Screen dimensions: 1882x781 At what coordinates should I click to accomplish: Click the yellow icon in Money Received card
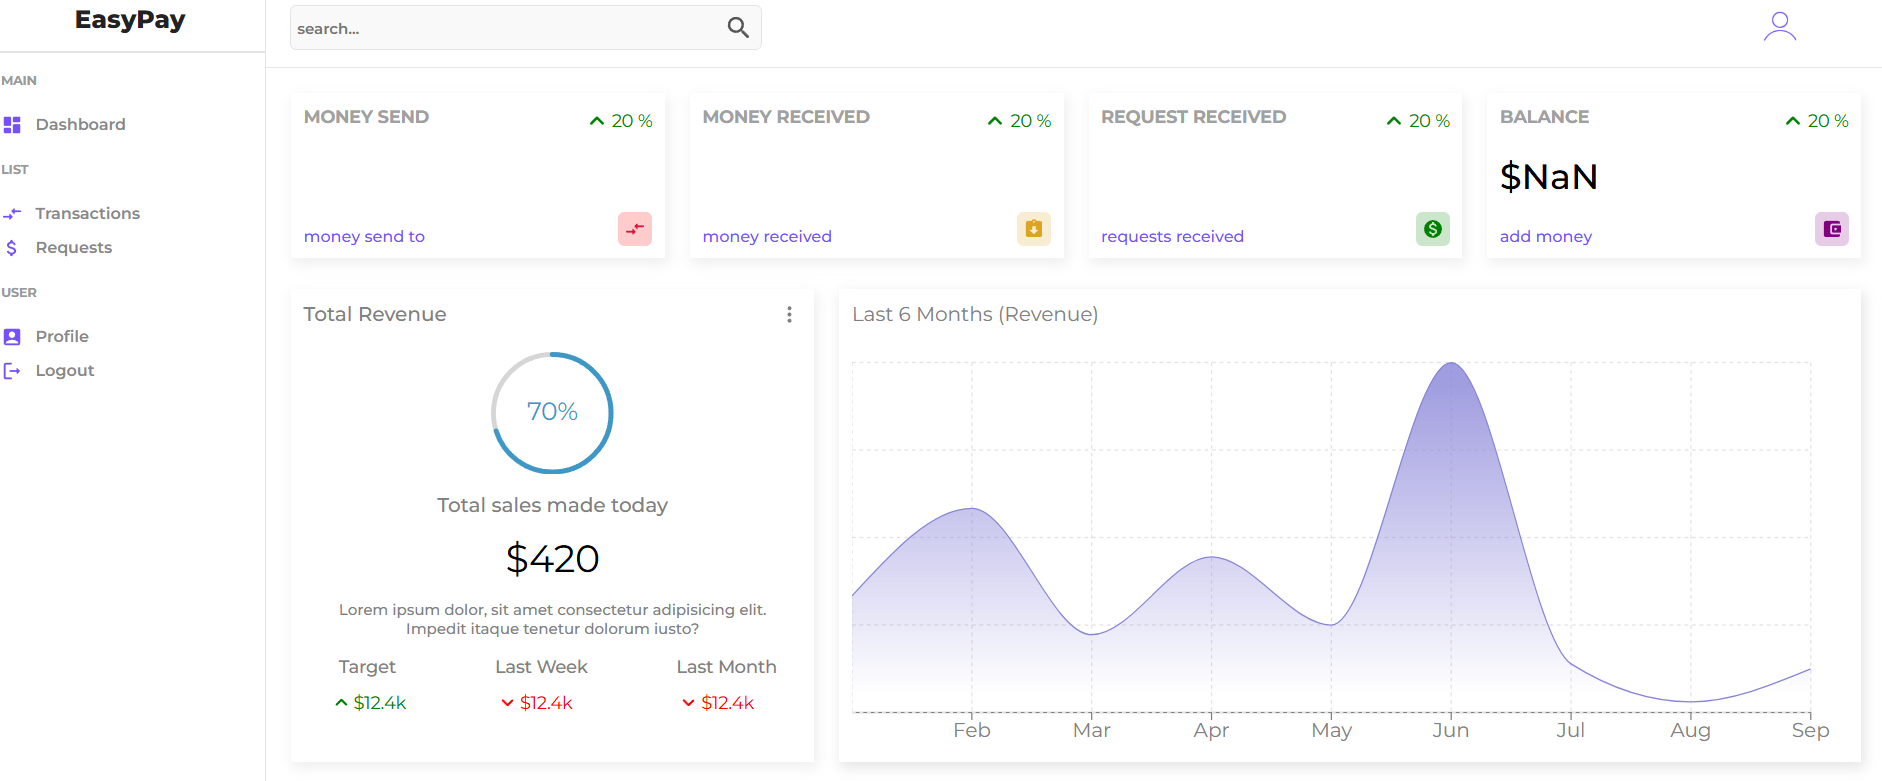[x=1033, y=229]
